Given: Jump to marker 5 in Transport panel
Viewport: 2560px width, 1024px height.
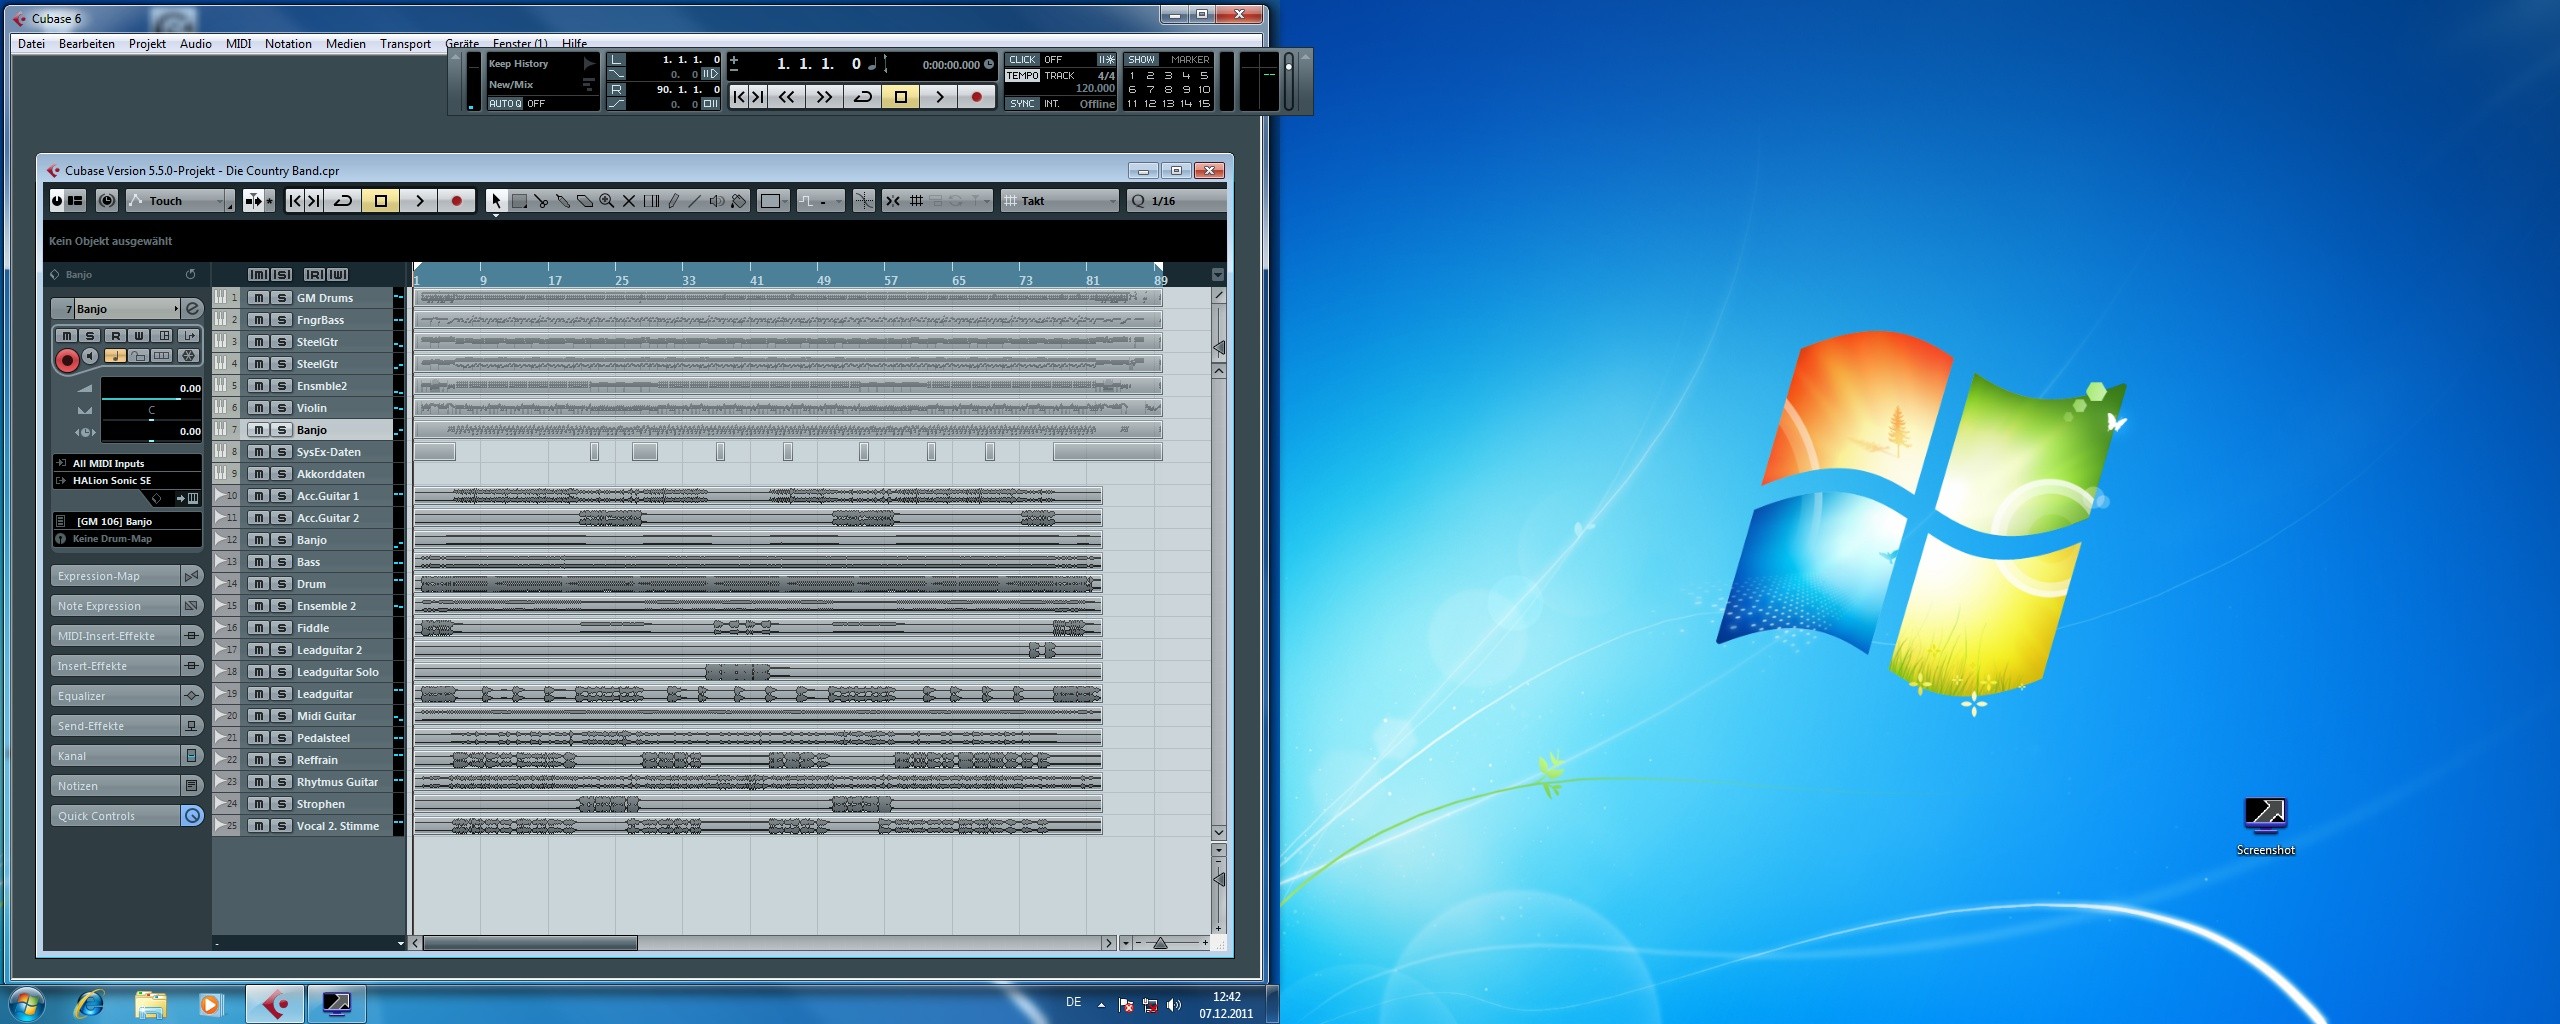Looking at the screenshot, I should (1204, 75).
